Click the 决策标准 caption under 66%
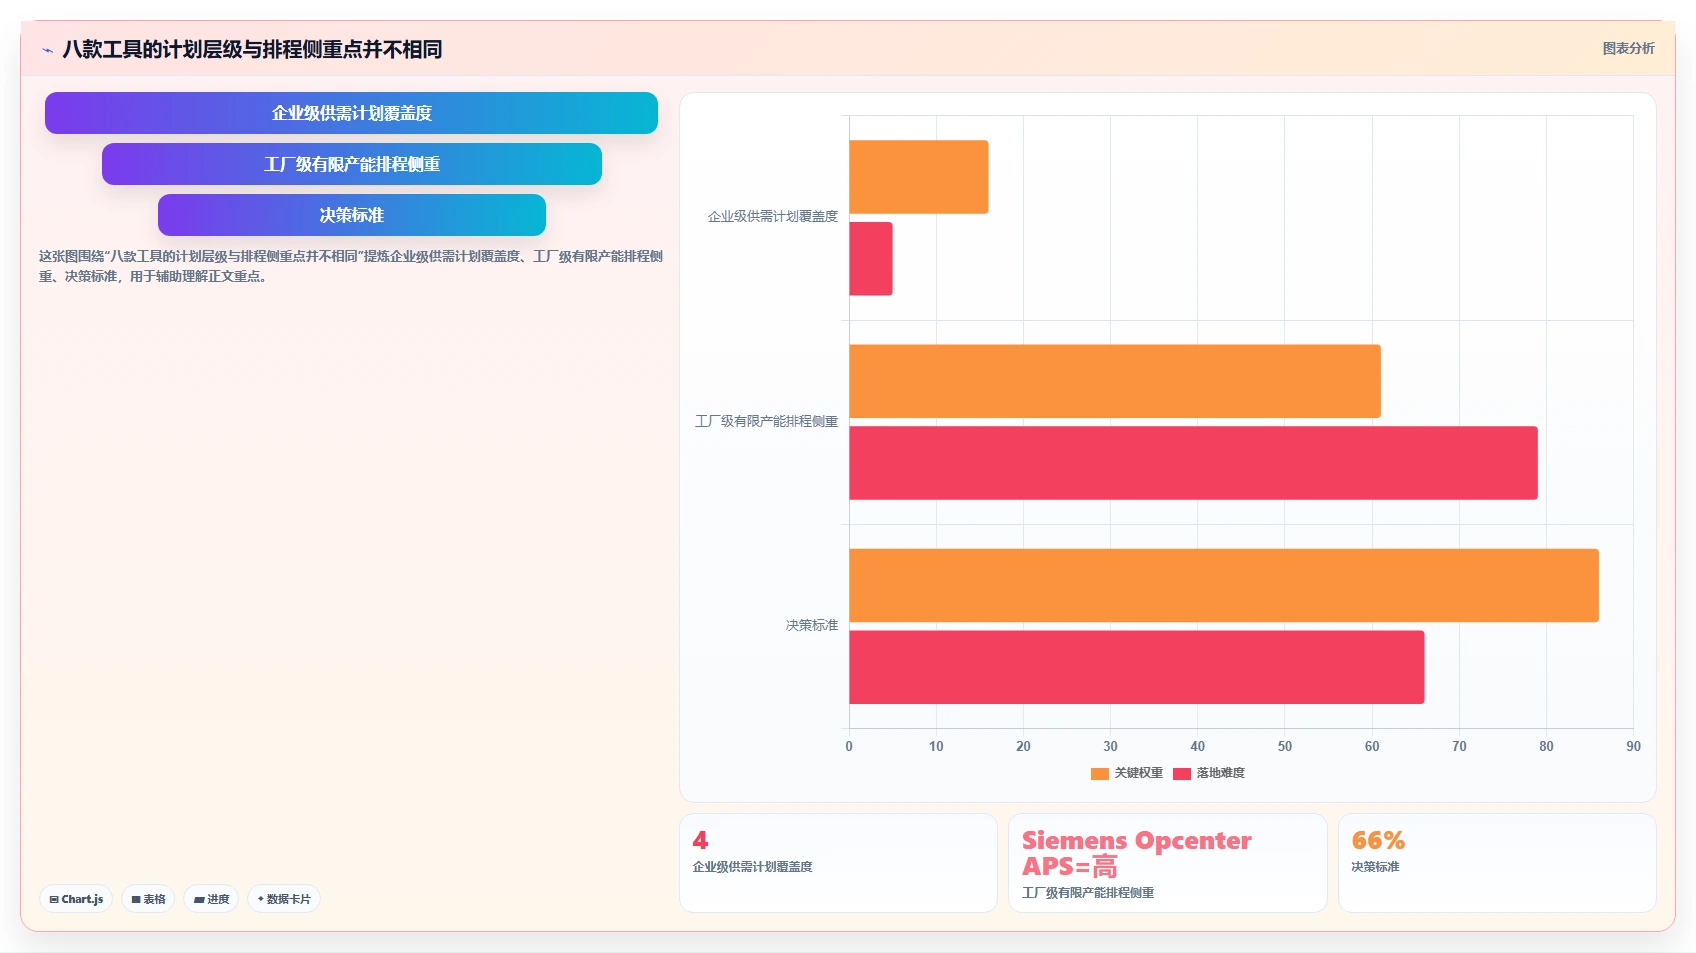The image size is (1696, 953). coord(1375,867)
